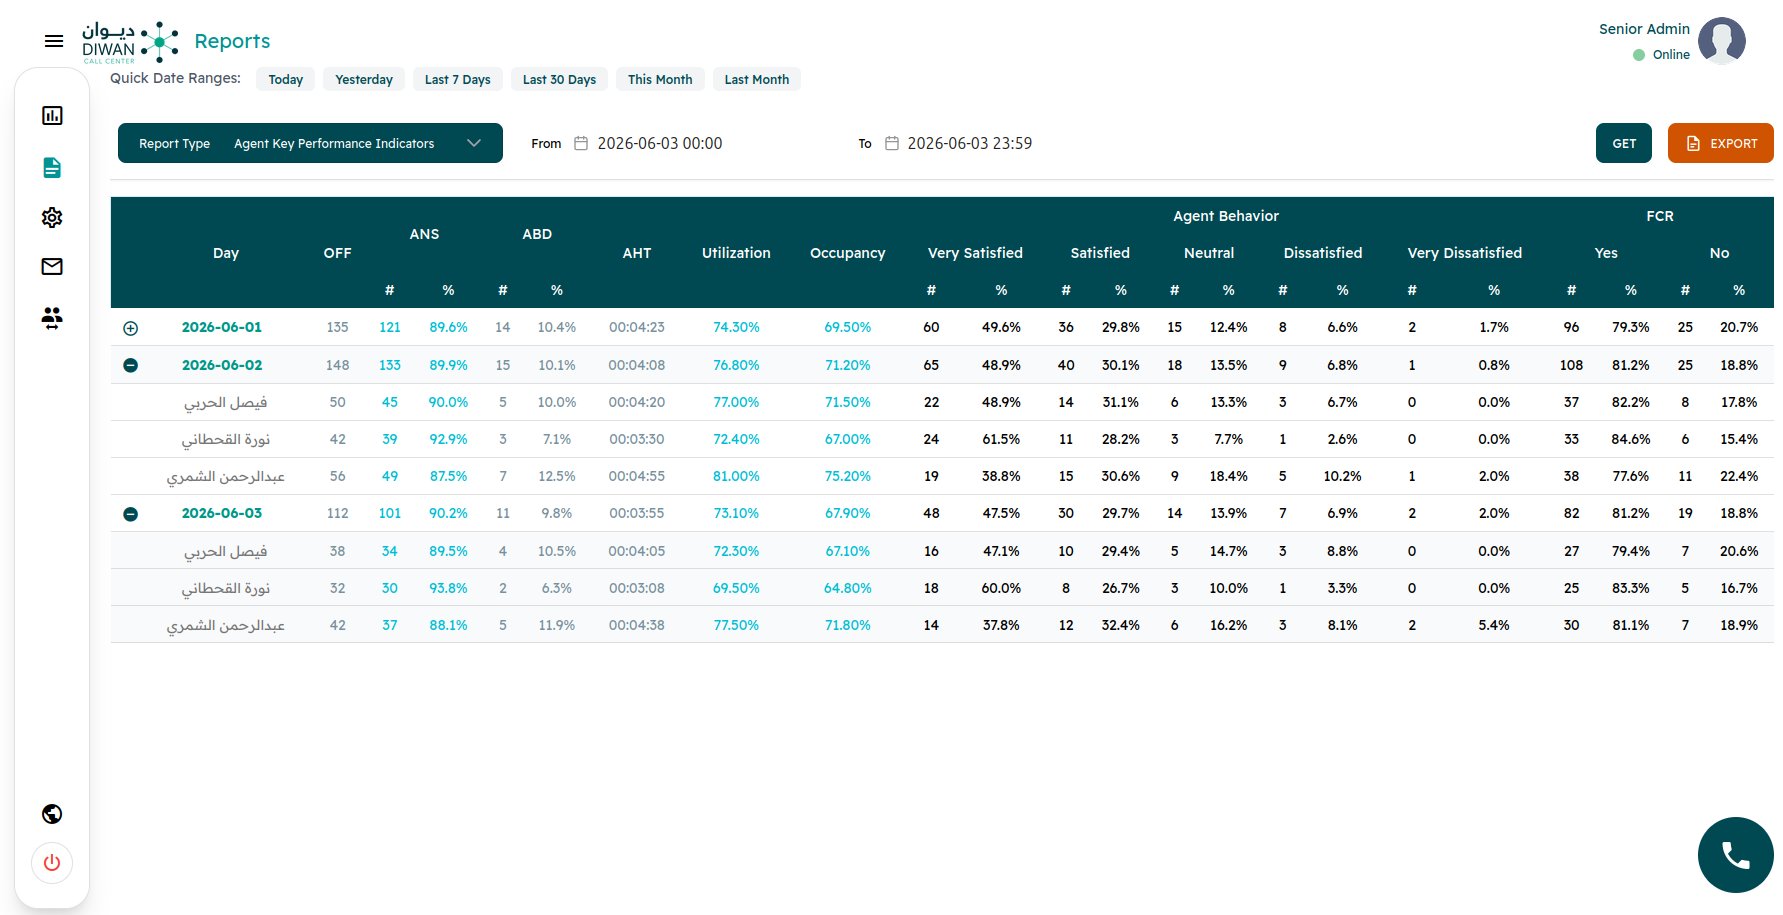Click AHT value 00:03:30
The width and height of the screenshot is (1783, 915).
click(x=637, y=439)
